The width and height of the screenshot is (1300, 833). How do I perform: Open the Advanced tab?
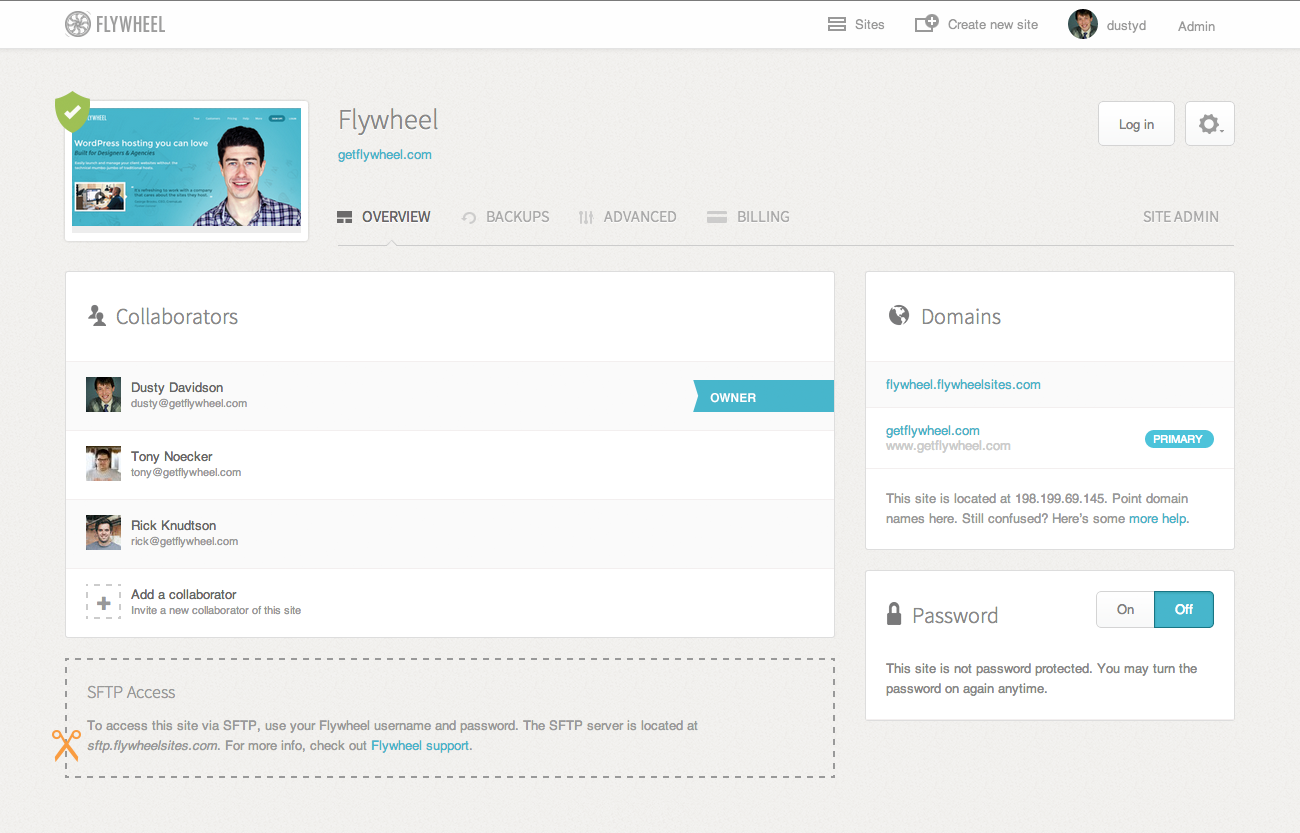628,217
